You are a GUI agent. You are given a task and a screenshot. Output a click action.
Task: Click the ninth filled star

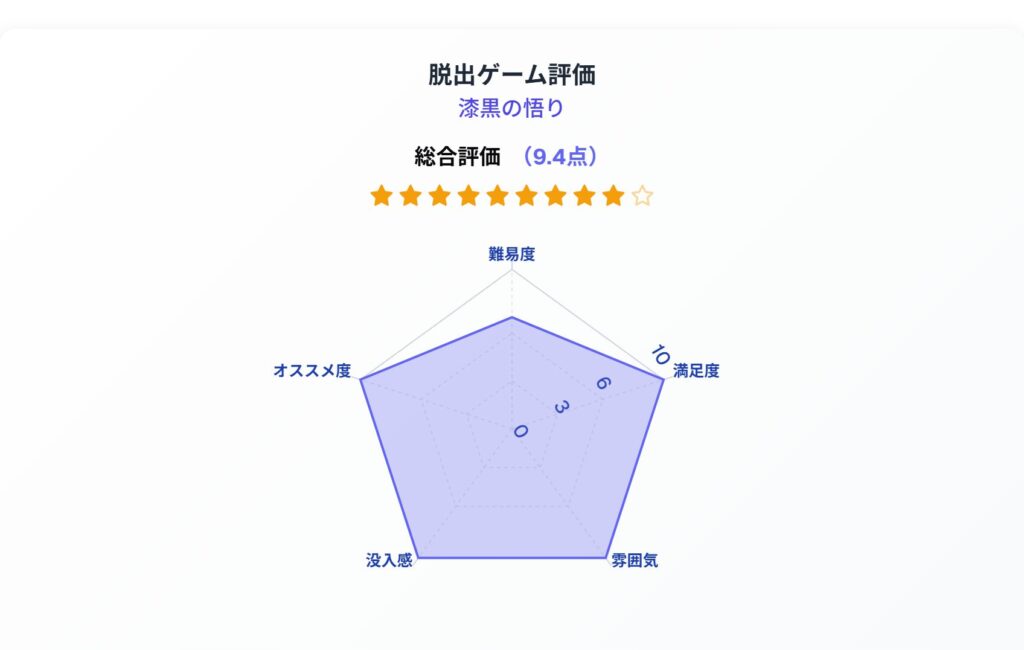point(613,195)
